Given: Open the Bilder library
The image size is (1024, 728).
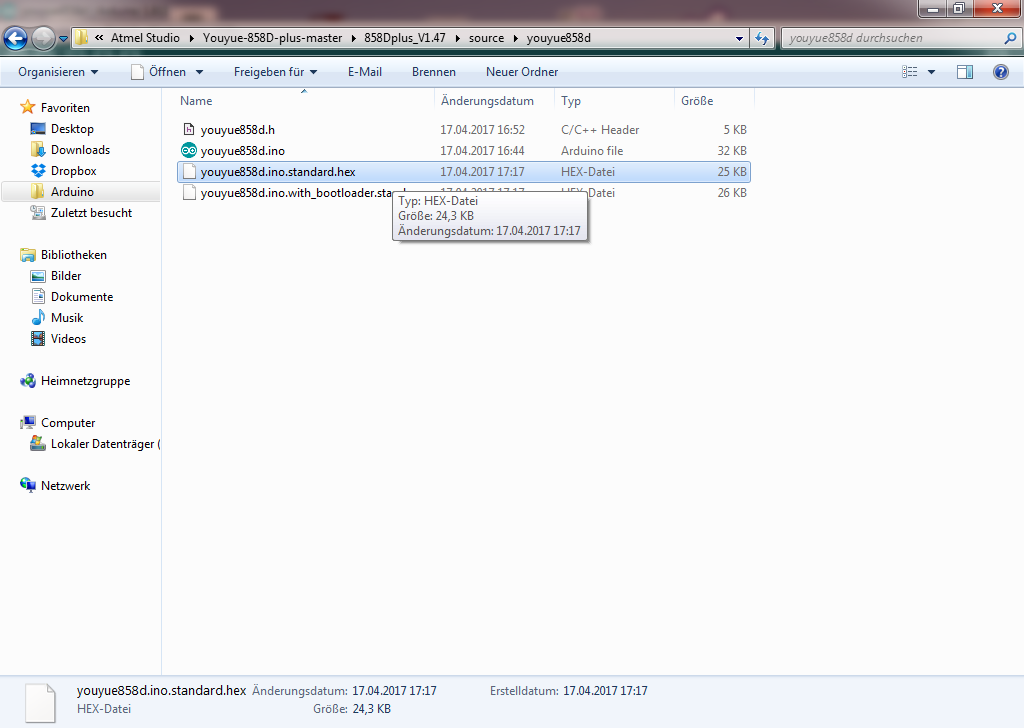Looking at the screenshot, I should 66,276.
